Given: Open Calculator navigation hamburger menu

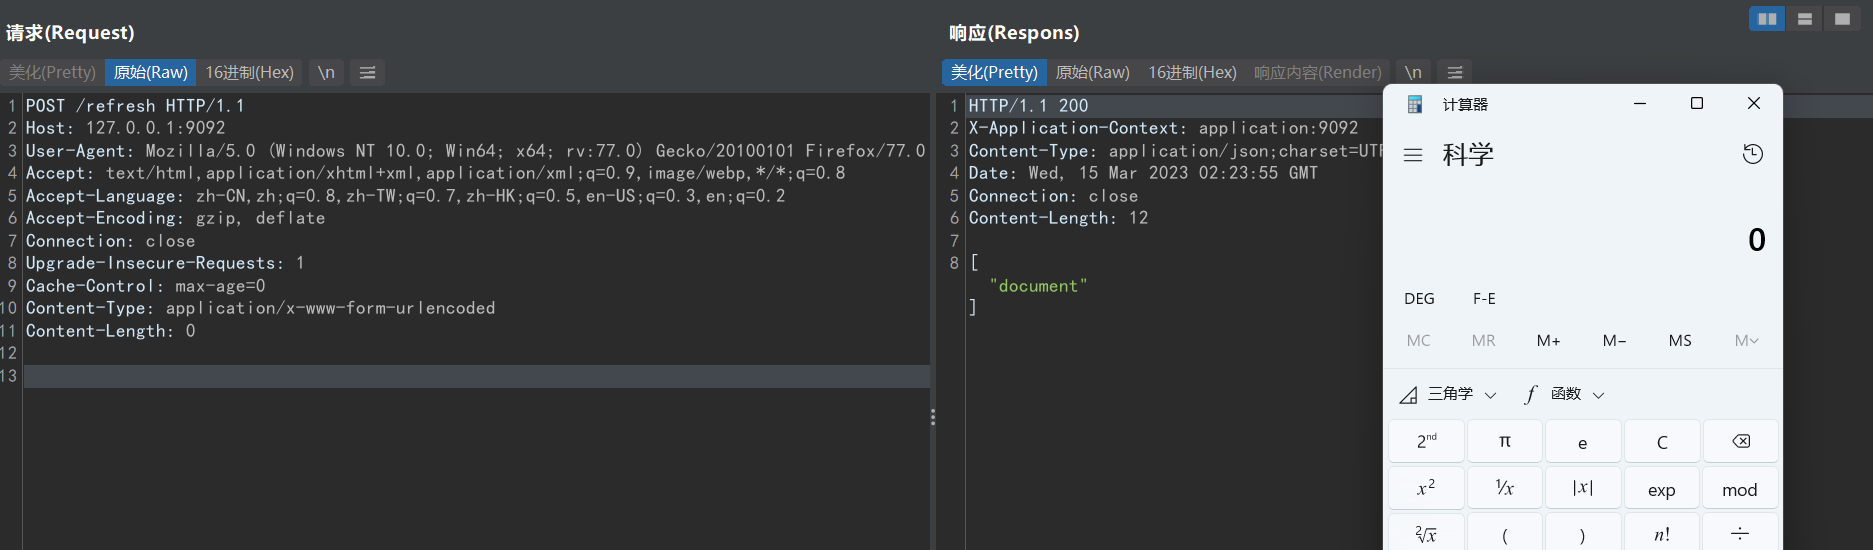Looking at the screenshot, I should [1413, 155].
